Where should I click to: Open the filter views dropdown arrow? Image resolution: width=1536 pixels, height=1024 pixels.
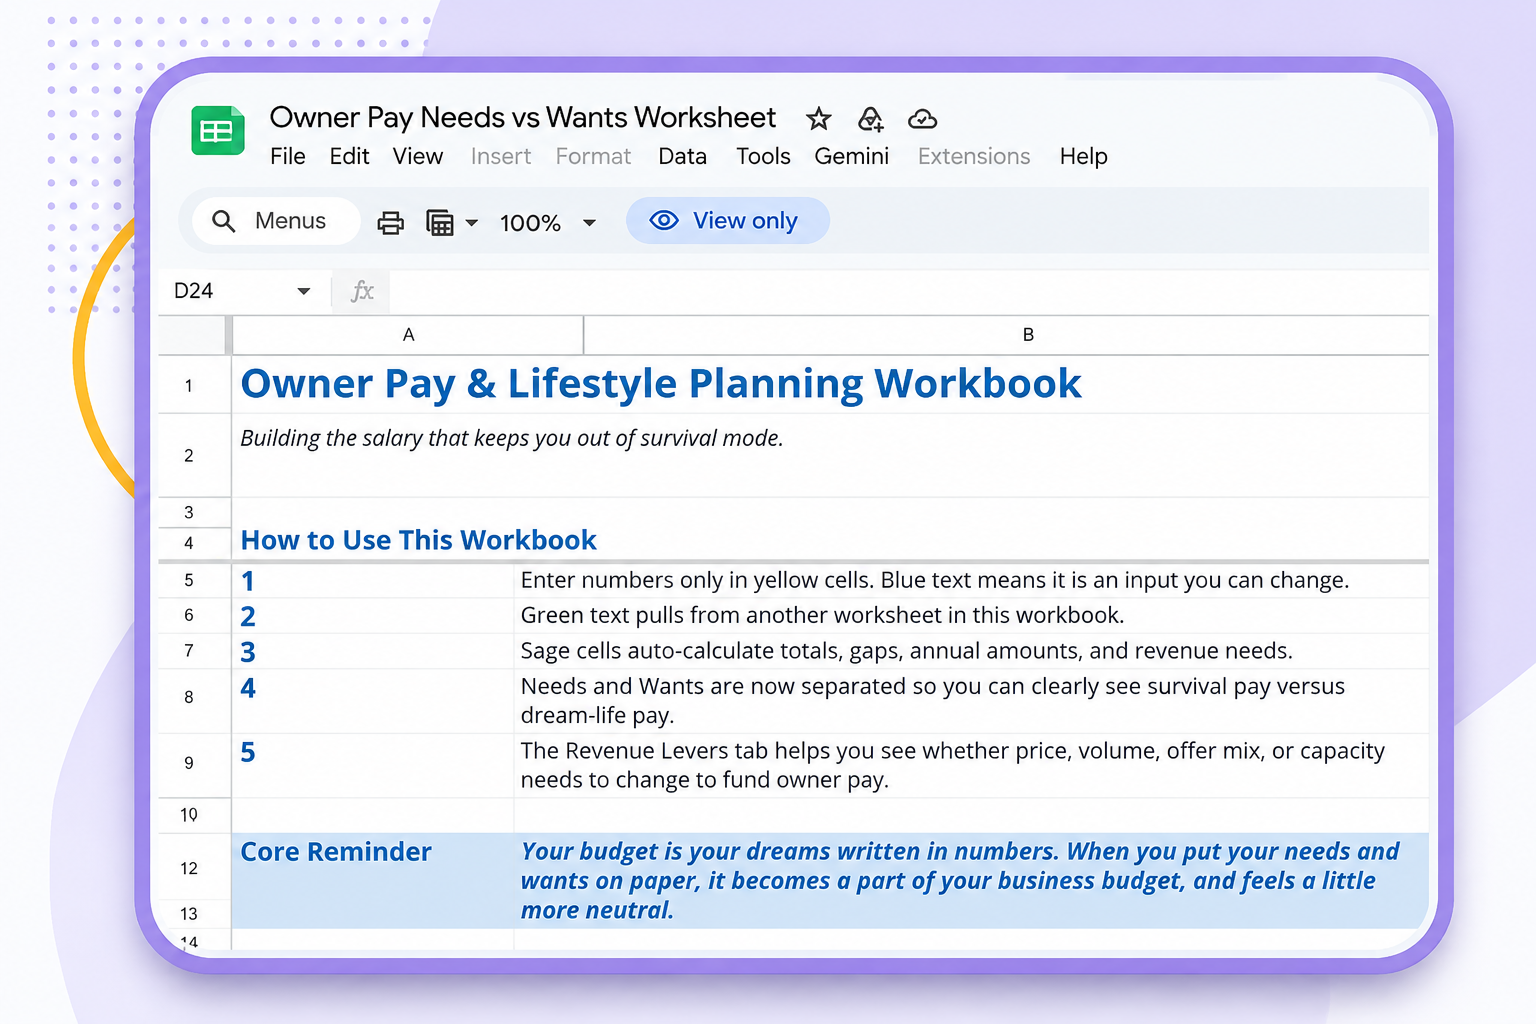[472, 223]
